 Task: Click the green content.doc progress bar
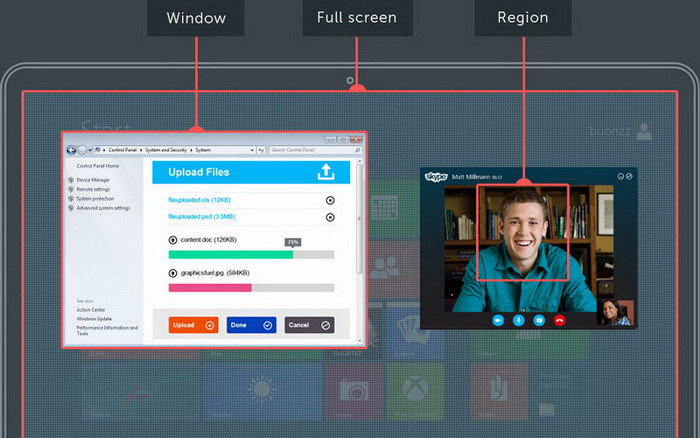[x=230, y=255]
